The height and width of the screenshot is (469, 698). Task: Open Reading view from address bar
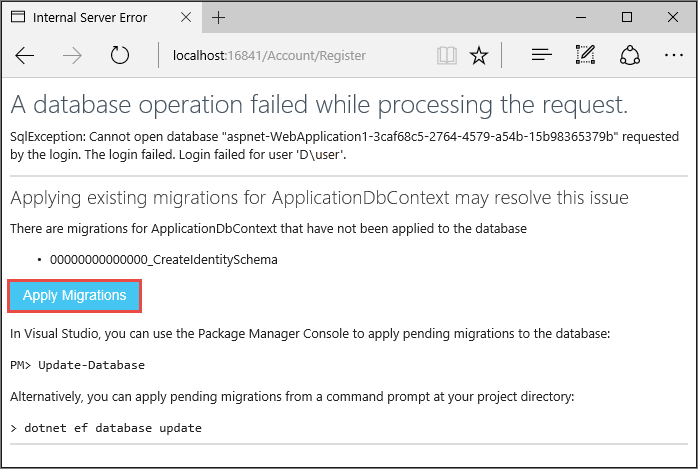pos(447,56)
